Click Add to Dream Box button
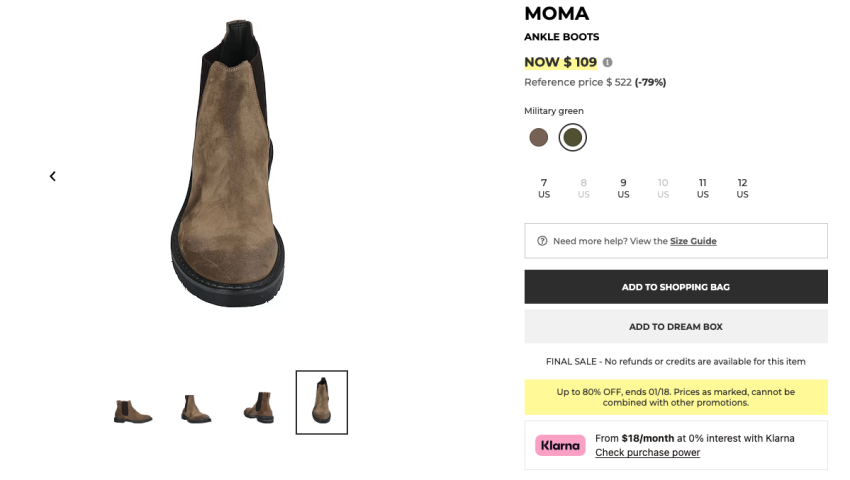The width and height of the screenshot is (850, 480). (676, 327)
